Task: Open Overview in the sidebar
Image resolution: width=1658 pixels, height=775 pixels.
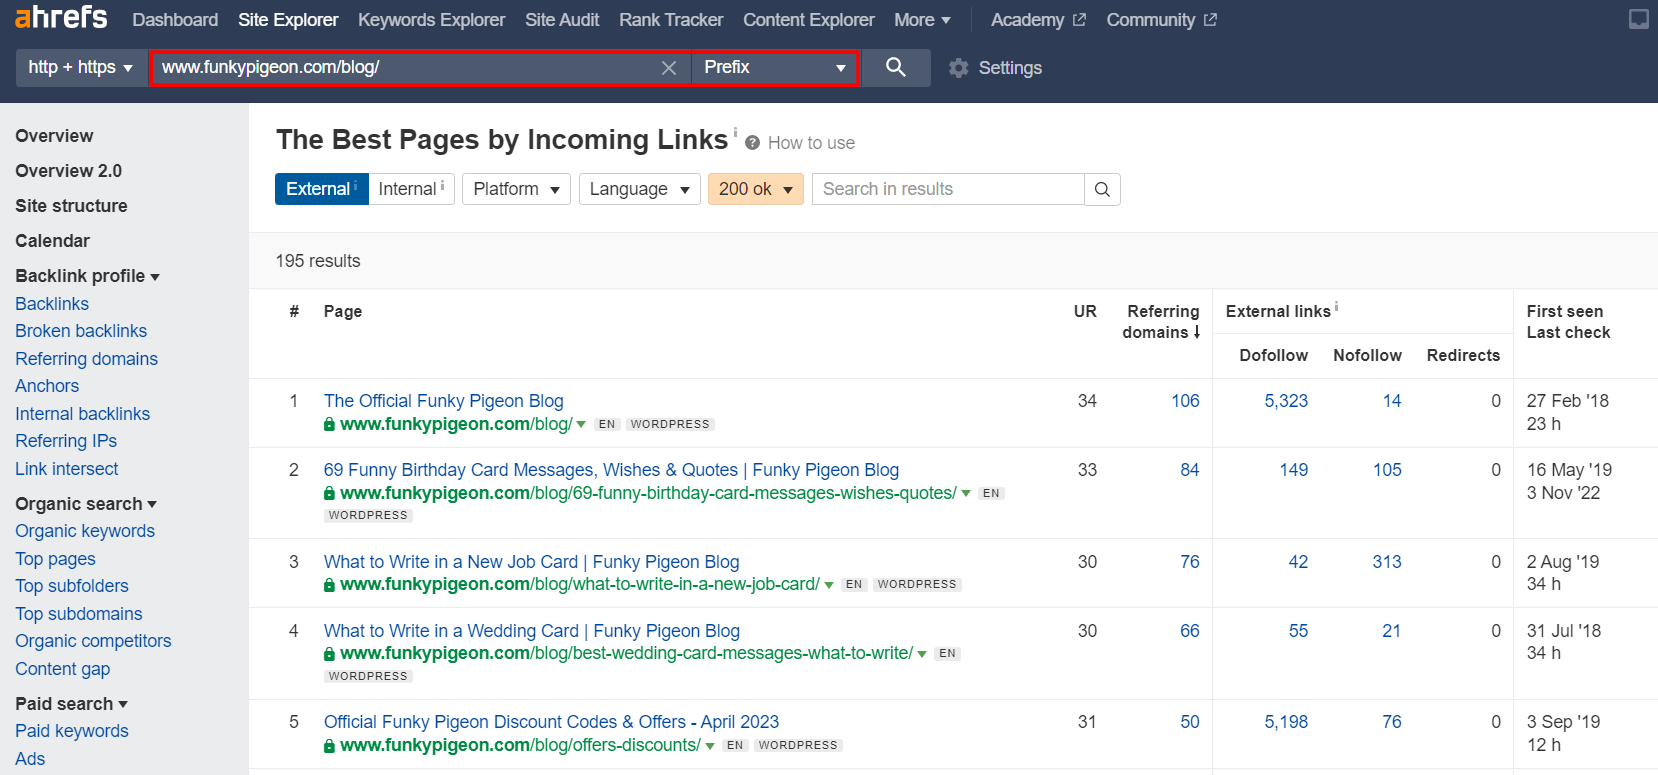Action: [54, 136]
